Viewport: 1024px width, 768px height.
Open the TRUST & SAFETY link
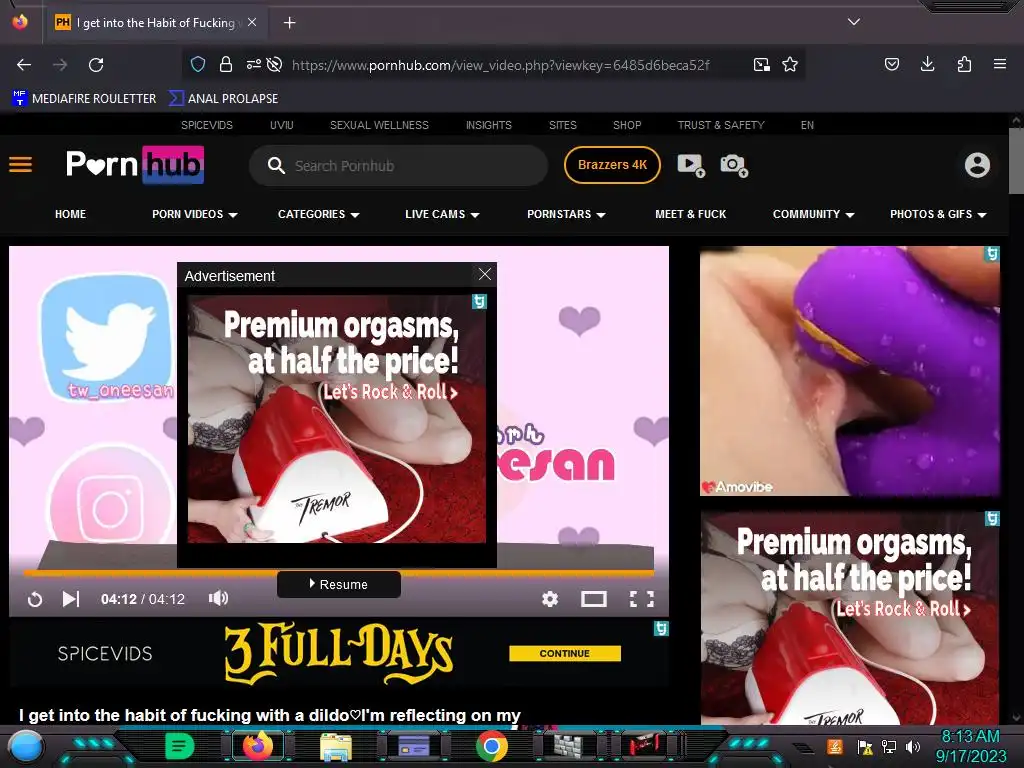coord(720,125)
